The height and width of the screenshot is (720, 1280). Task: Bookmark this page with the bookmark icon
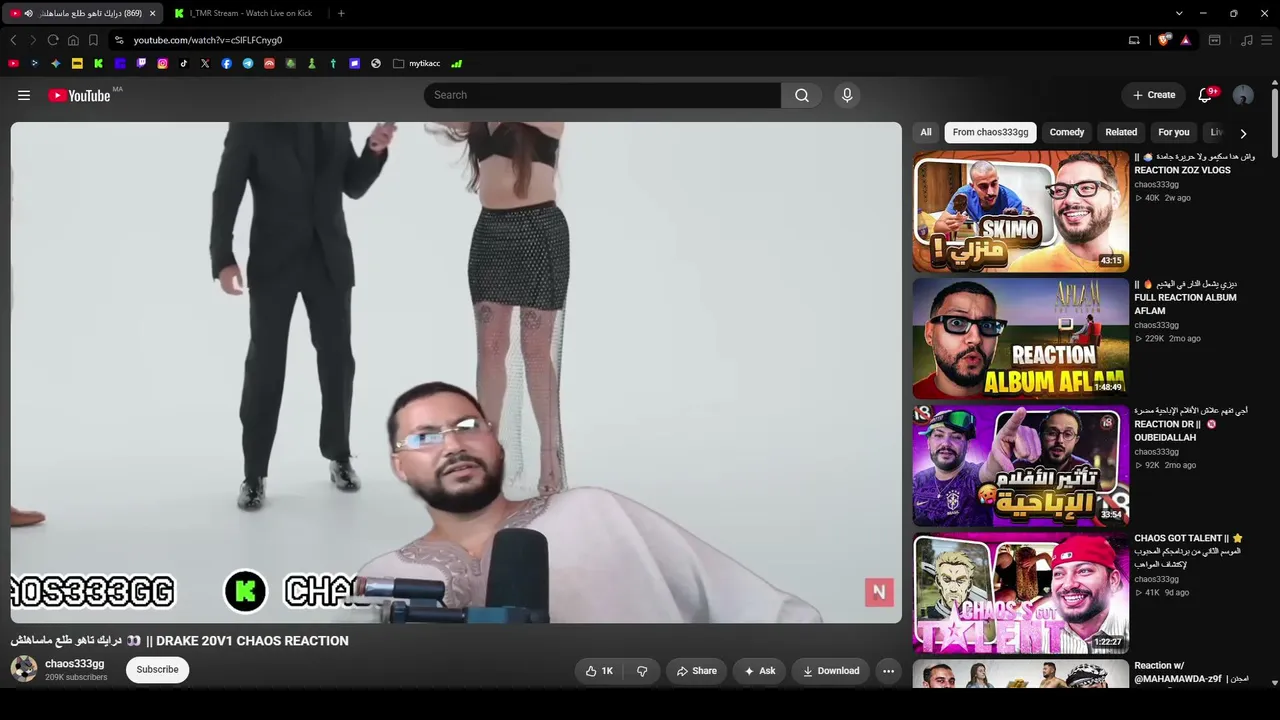(93, 40)
